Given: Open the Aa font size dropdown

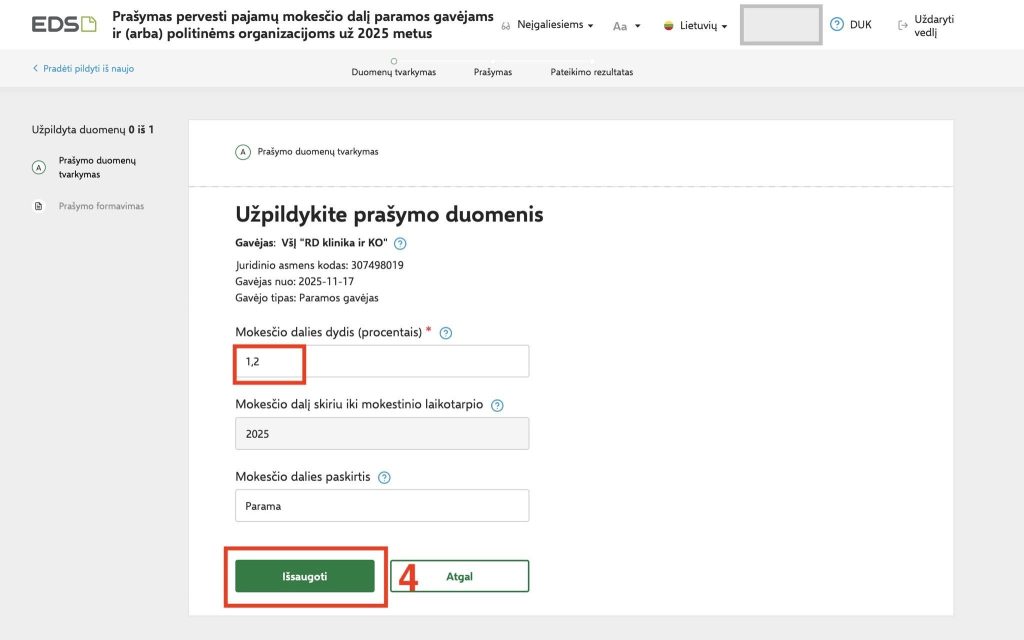Looking at the screenshot, I should tap(626, 26).
